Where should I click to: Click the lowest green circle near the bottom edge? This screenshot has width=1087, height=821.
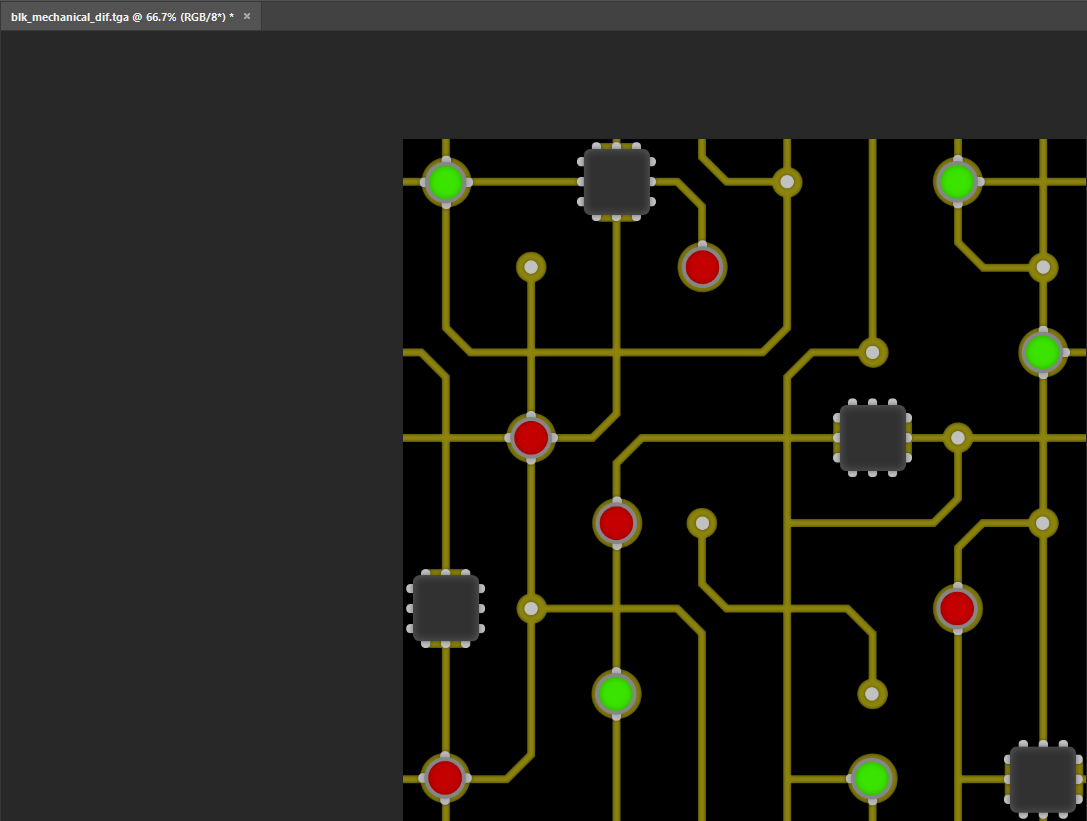pos(872,778)
